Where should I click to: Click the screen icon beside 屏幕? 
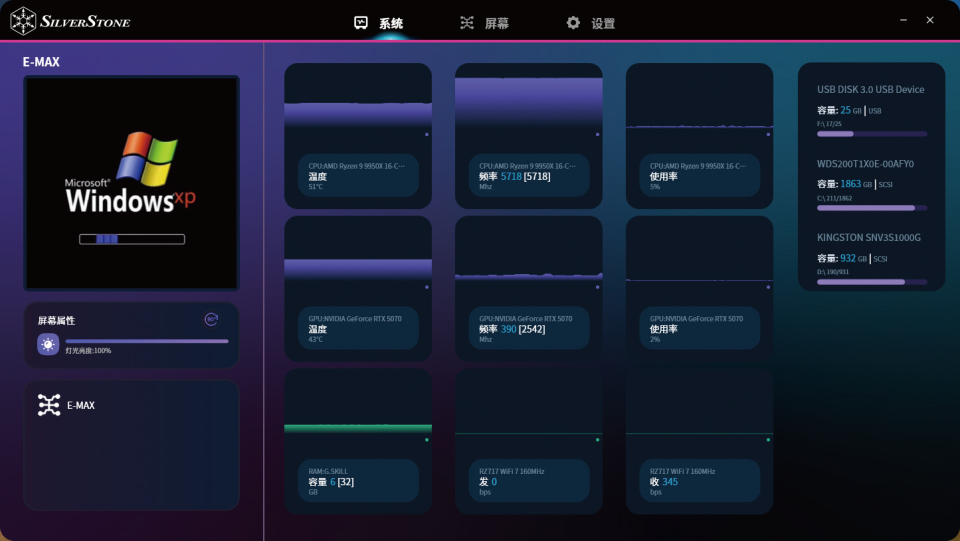click(x=467, y=23)
